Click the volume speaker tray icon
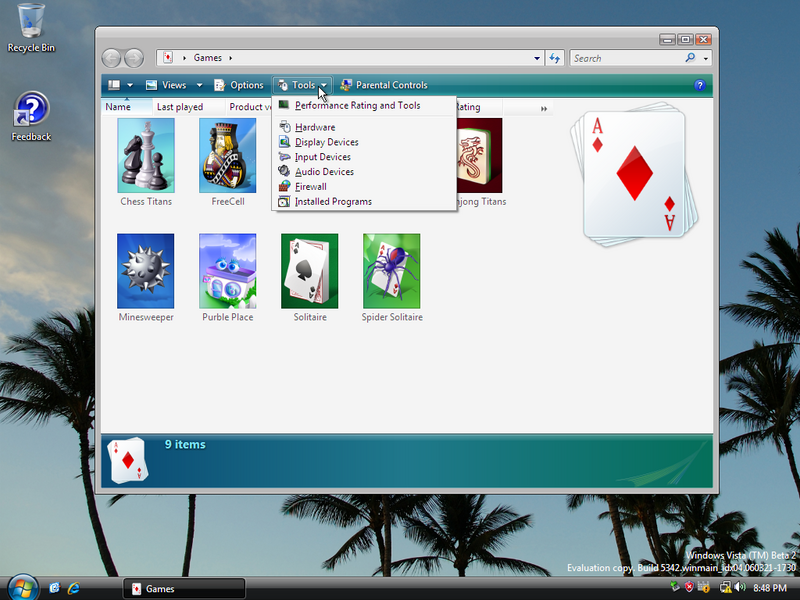 point(740,587)
